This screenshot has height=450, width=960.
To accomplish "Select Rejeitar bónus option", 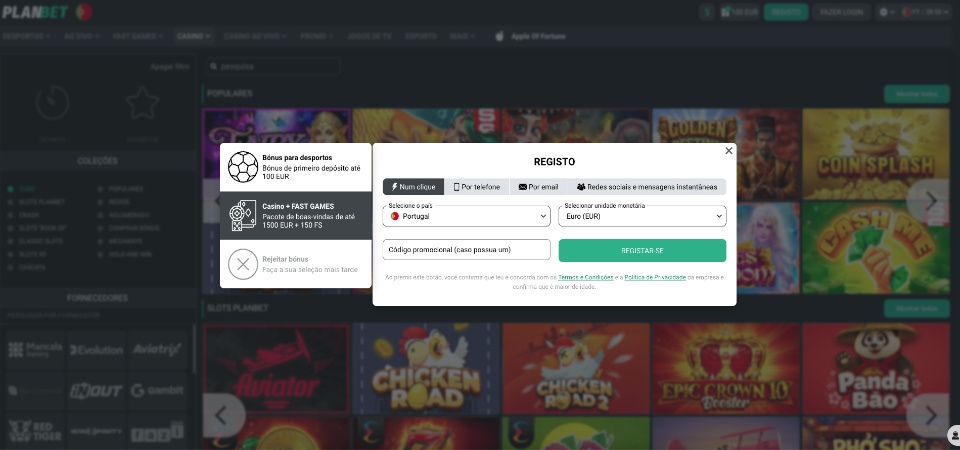I will 296,264.
